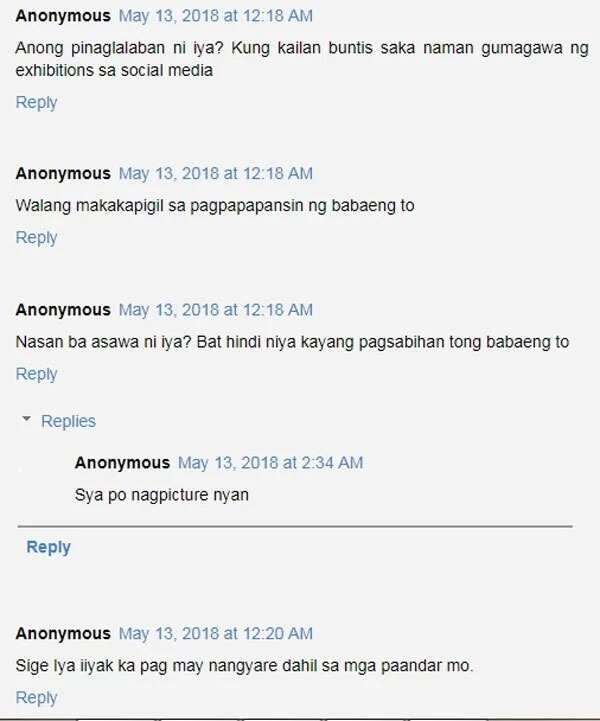Select Anonymous author of the 12:20 AM comment
Image resolution: width=600 pixels, height=721 pixels.
[63, 634]
